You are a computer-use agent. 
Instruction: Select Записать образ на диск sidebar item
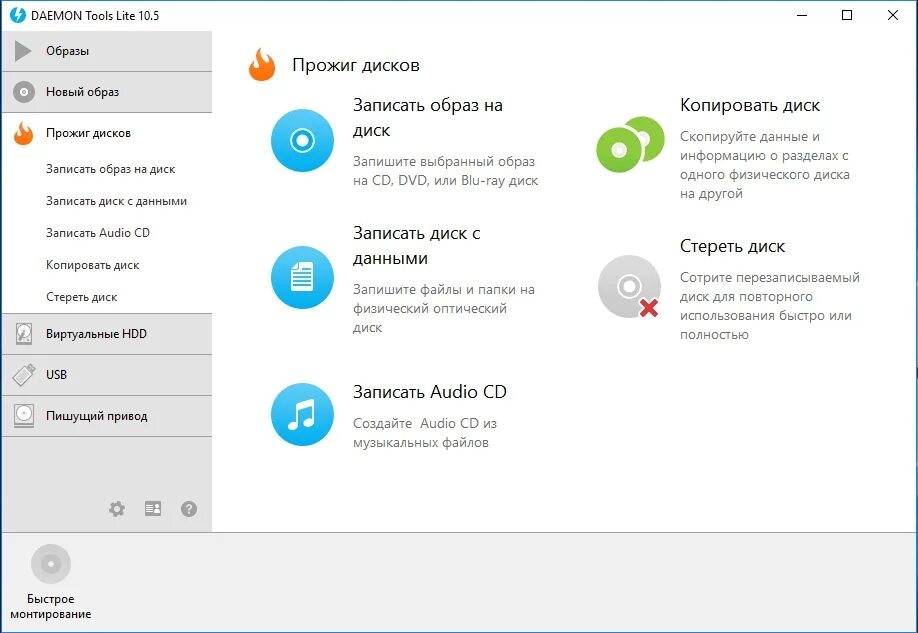(110, 169)
